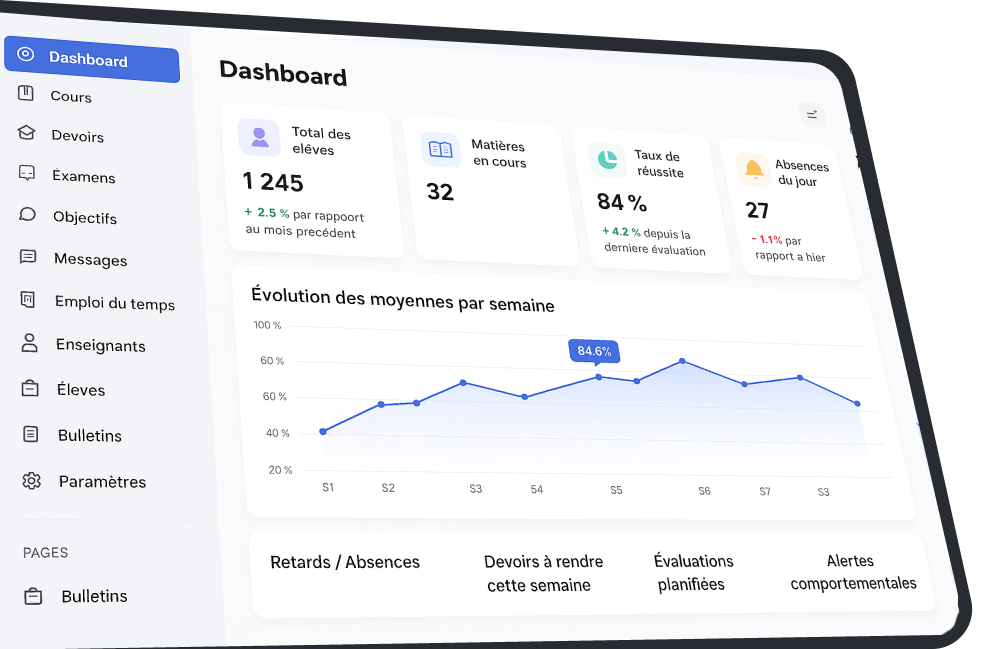
Task: Open the Total des eléves card
Action: [x=309, y=180]
